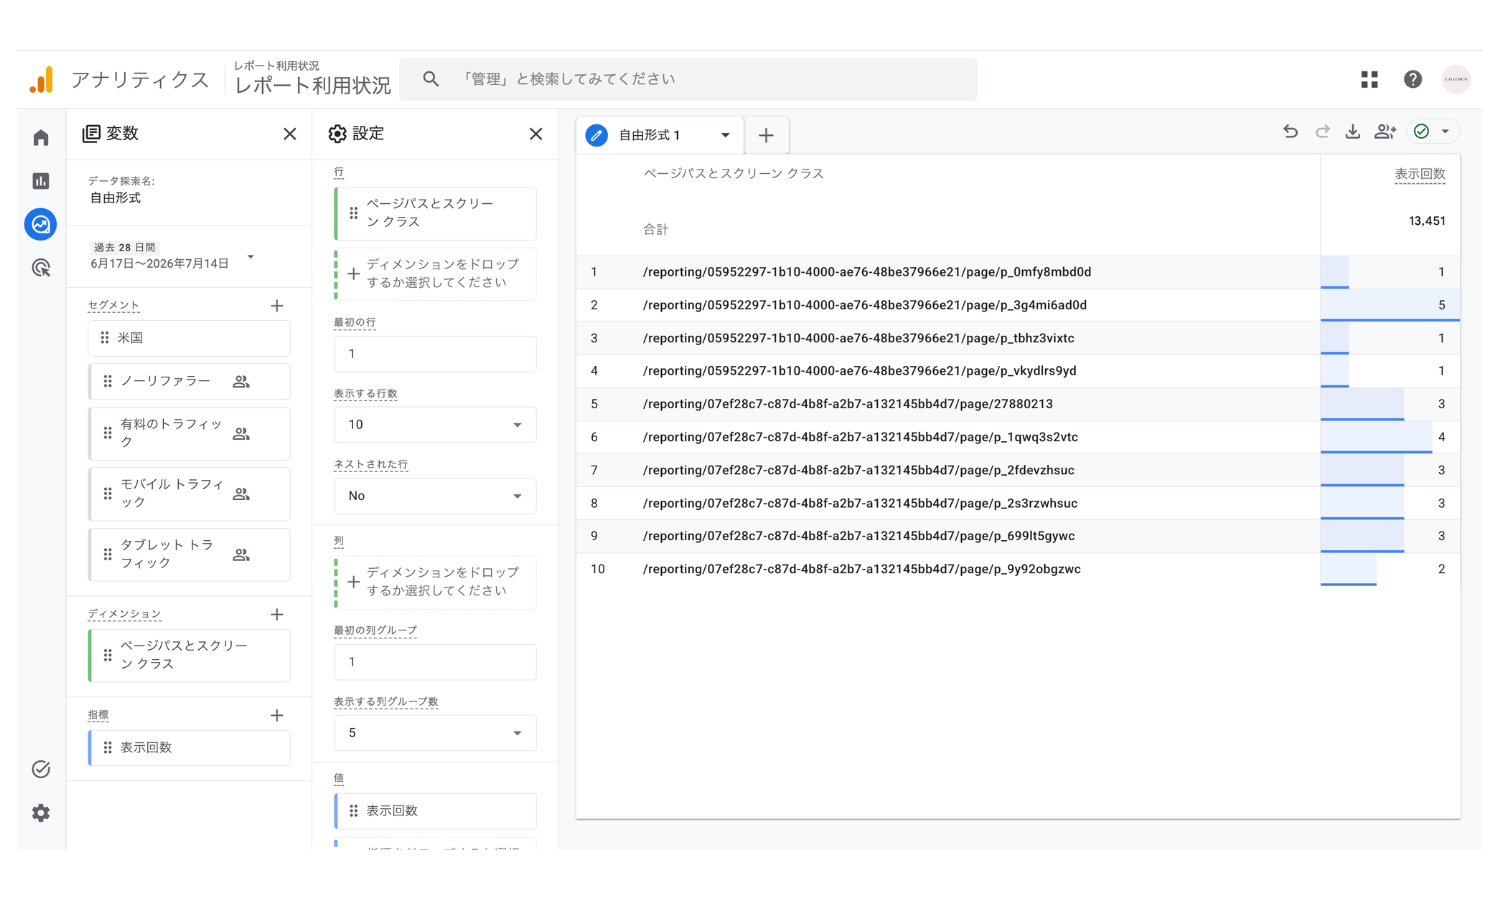Click the 設定 gear icon in panel header
Image resolution: width=1500 pixels, height=900 pixels.
tap(338, 134)
